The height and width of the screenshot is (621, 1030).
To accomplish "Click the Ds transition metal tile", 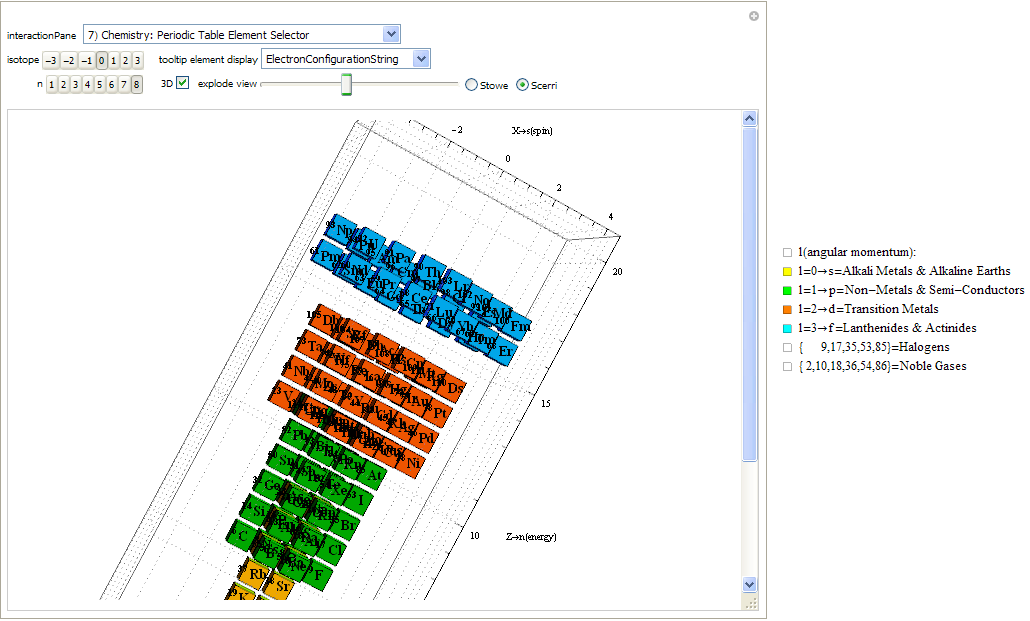I will point(455,388).
